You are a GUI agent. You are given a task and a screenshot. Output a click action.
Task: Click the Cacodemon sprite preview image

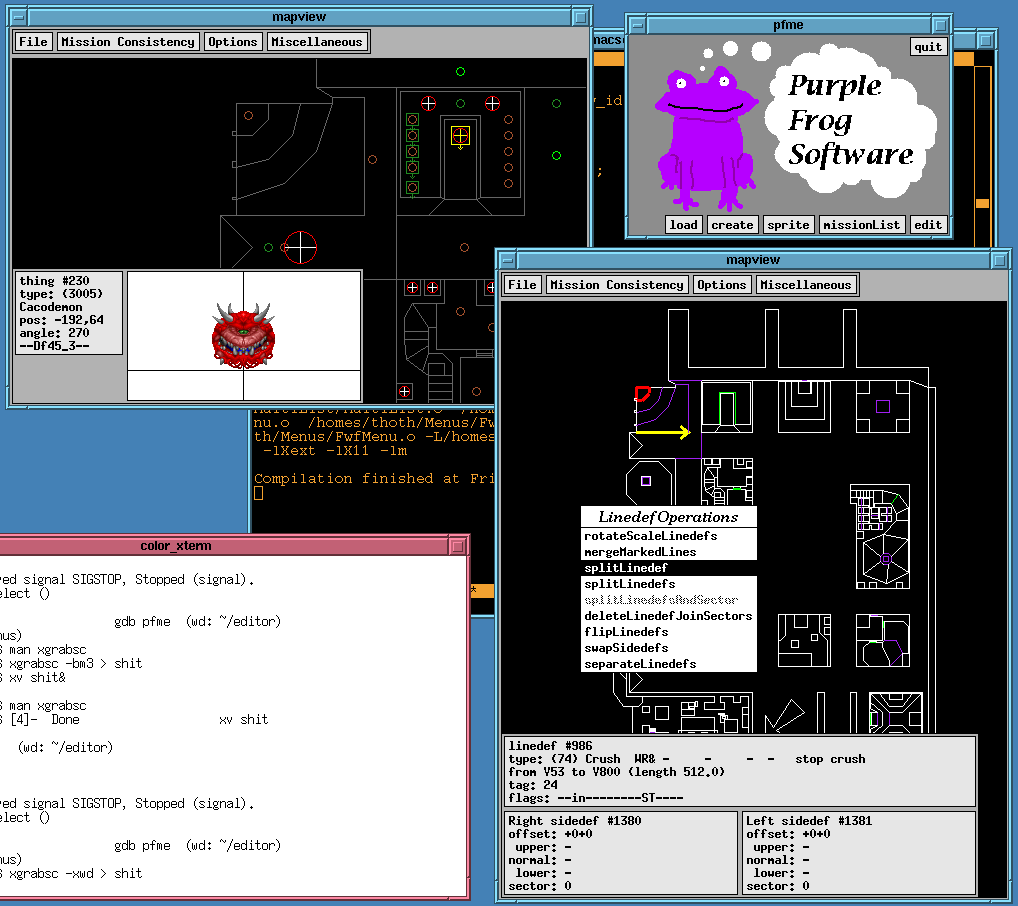click(242, 336)
